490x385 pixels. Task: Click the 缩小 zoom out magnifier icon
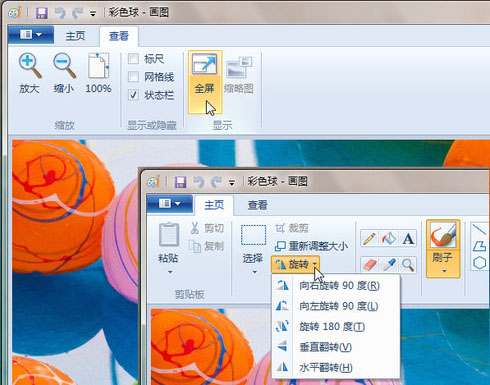click(x=64, y=65)
